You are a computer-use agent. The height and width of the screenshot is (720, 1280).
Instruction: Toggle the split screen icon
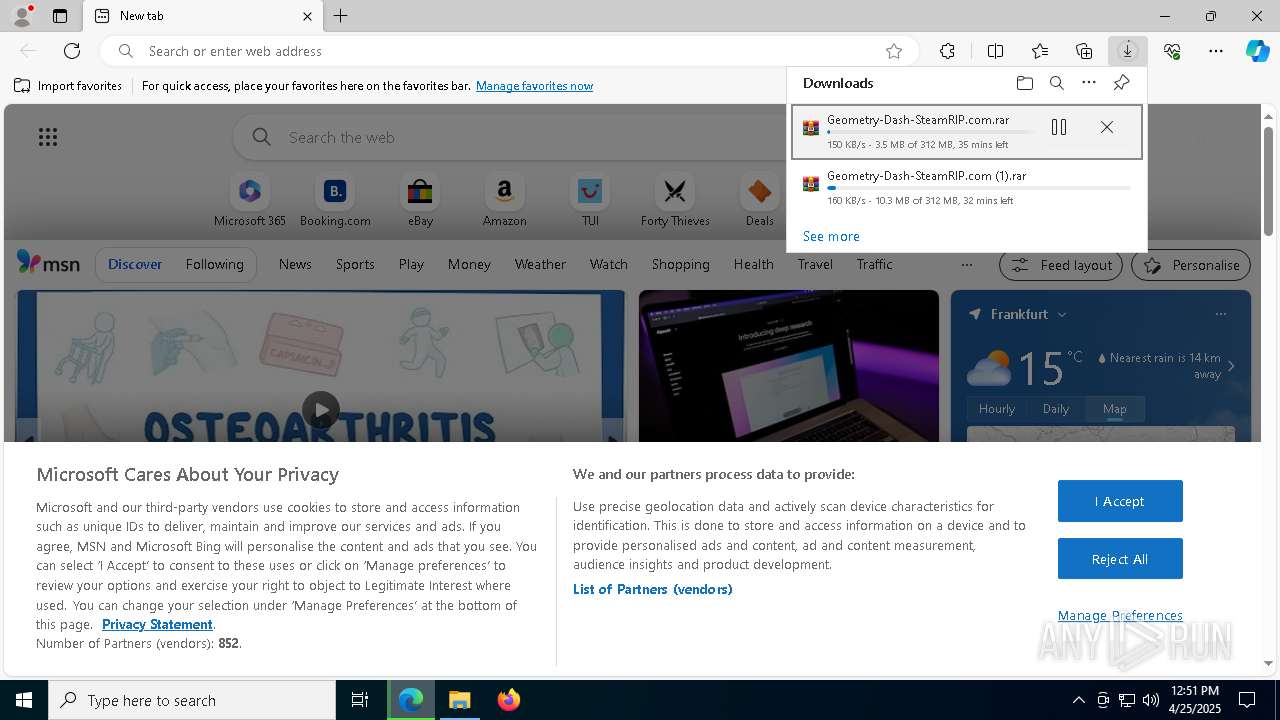coord(995,51)
